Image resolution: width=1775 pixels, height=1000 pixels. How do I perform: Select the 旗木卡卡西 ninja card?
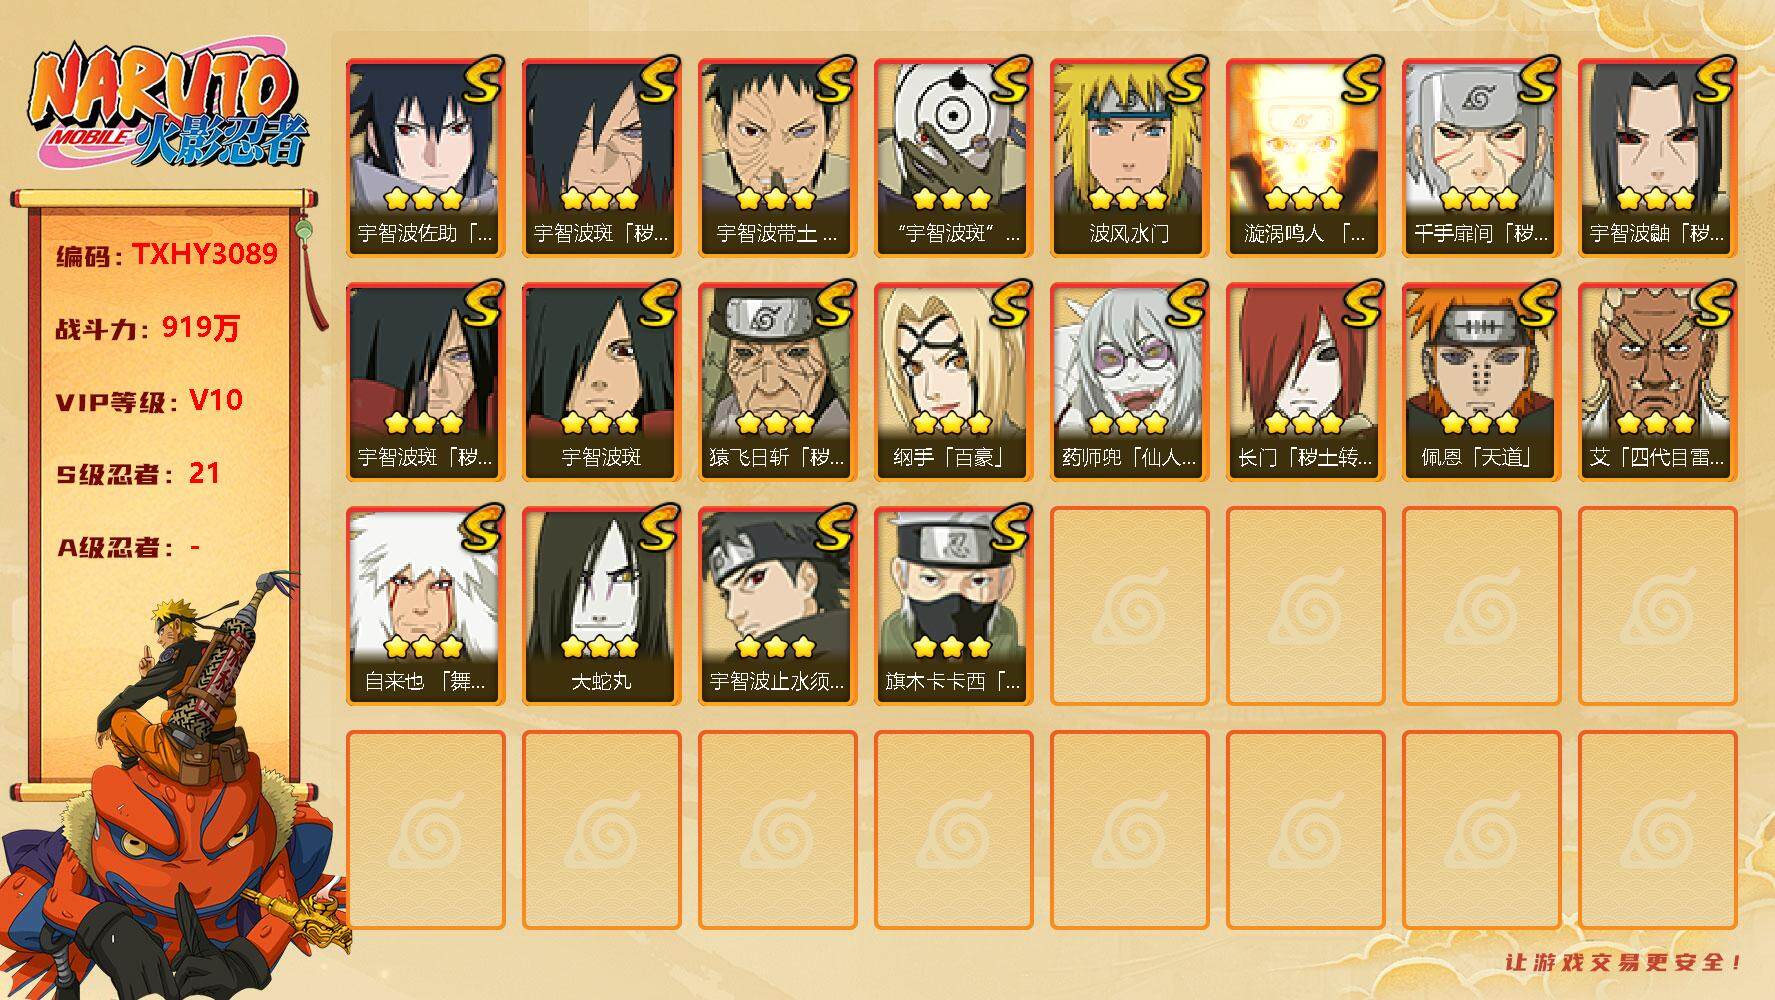(x=953, y=606)
